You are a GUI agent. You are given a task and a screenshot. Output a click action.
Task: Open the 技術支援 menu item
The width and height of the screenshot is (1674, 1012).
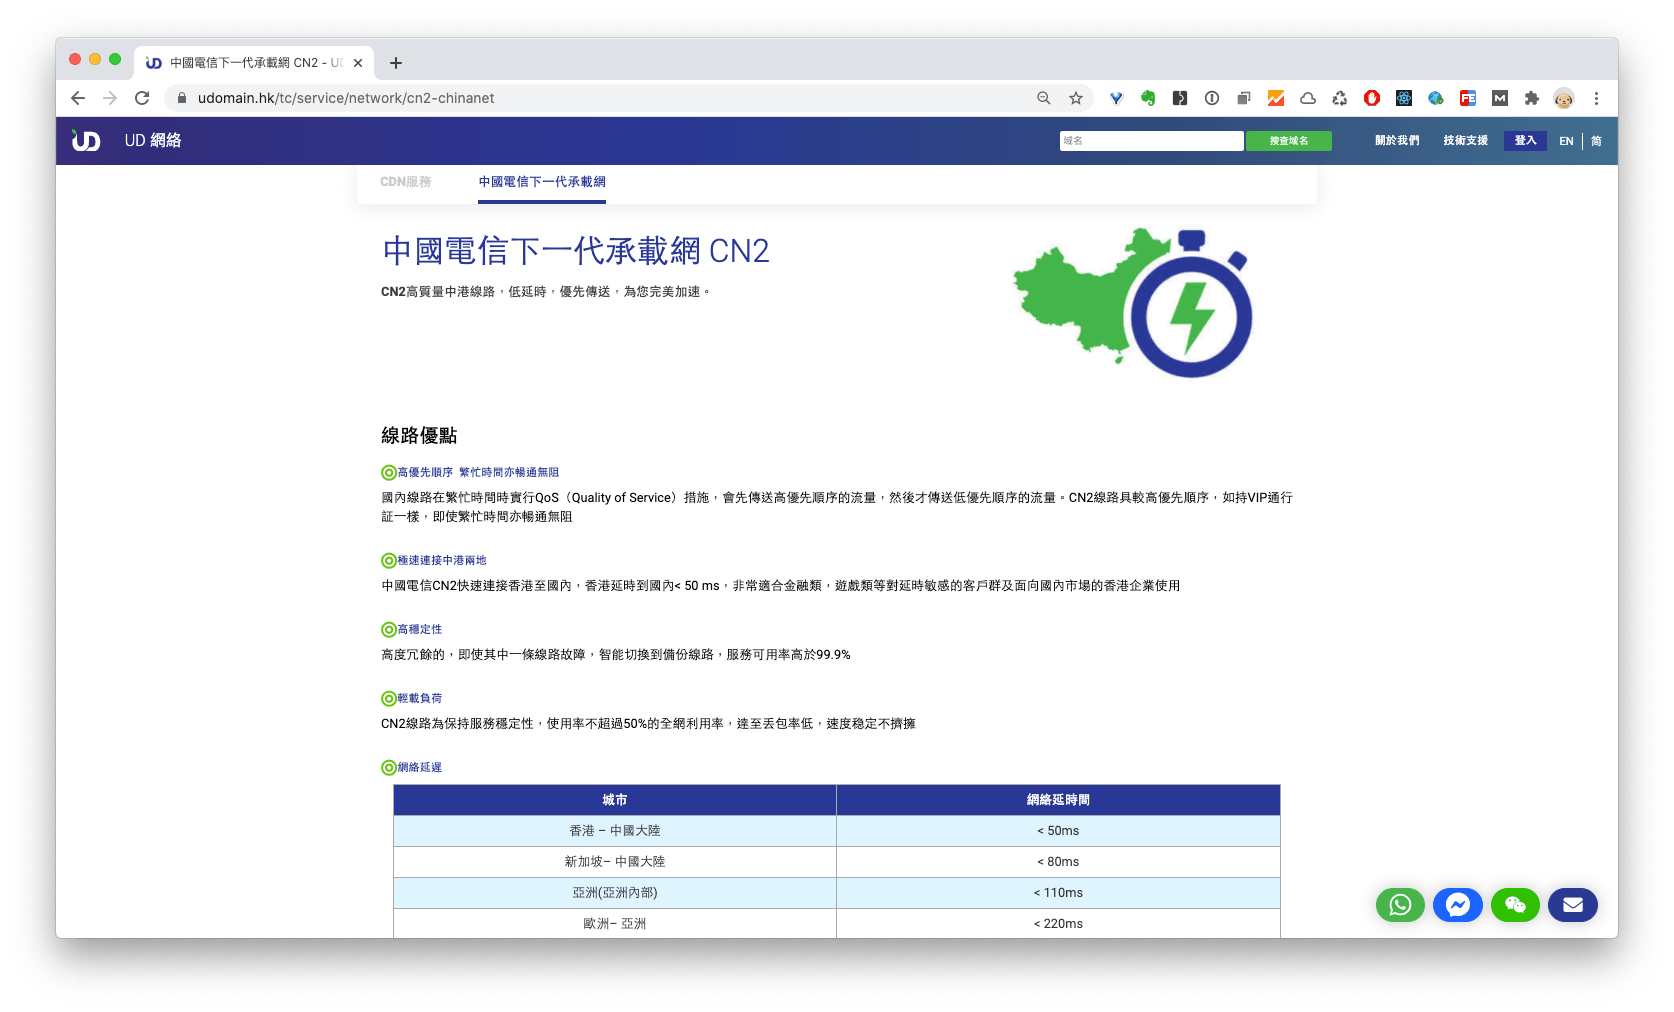[x=1464, y=140]
